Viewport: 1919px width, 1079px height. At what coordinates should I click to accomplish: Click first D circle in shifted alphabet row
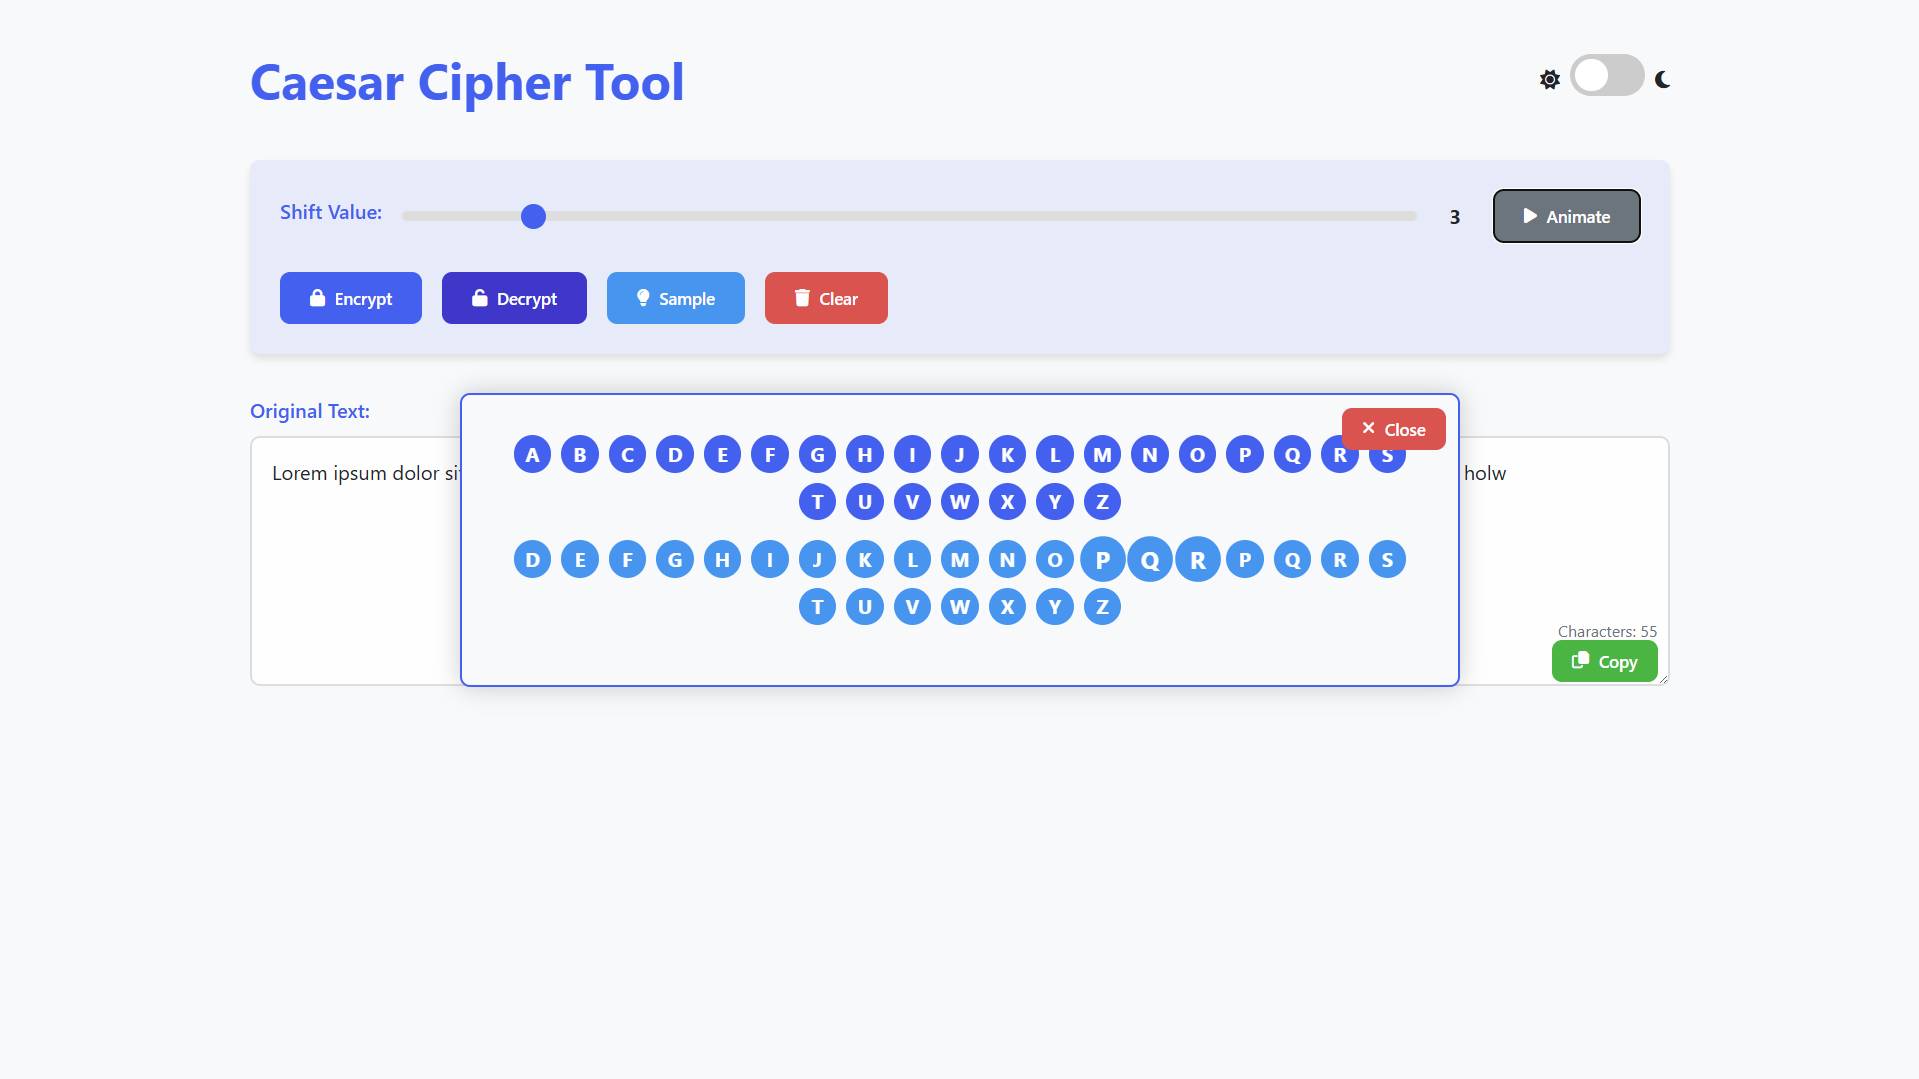coord(532,560)
